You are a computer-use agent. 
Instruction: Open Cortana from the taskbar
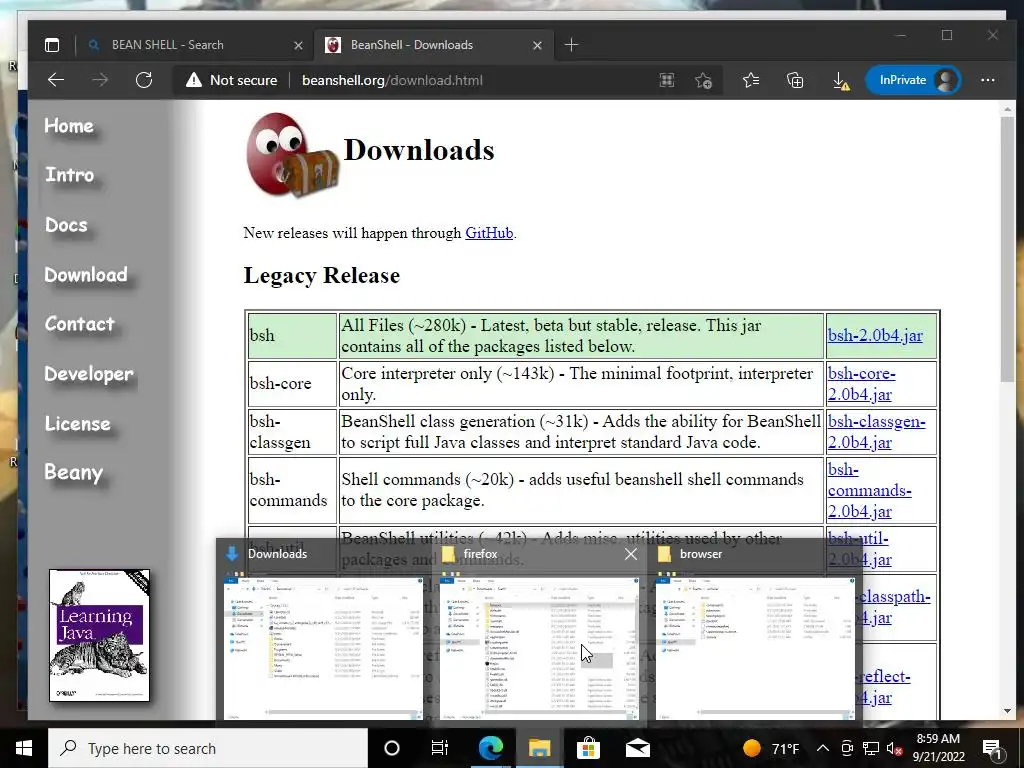click(x=392, y=748)
